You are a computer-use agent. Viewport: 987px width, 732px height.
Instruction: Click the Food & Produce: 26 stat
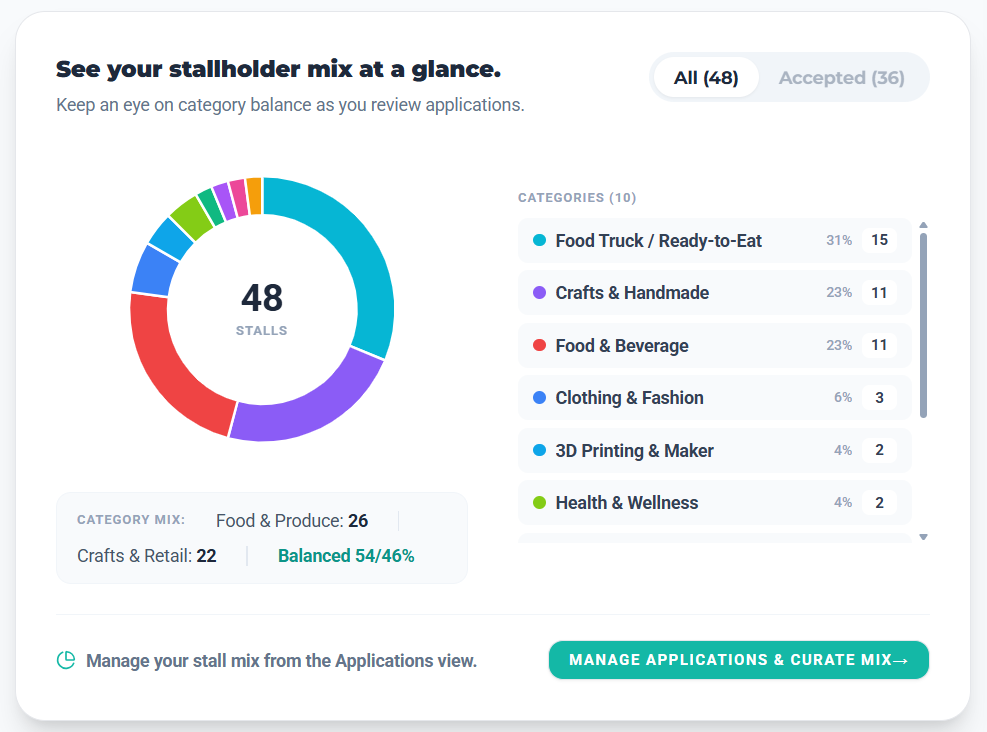(x=292, y=521)
